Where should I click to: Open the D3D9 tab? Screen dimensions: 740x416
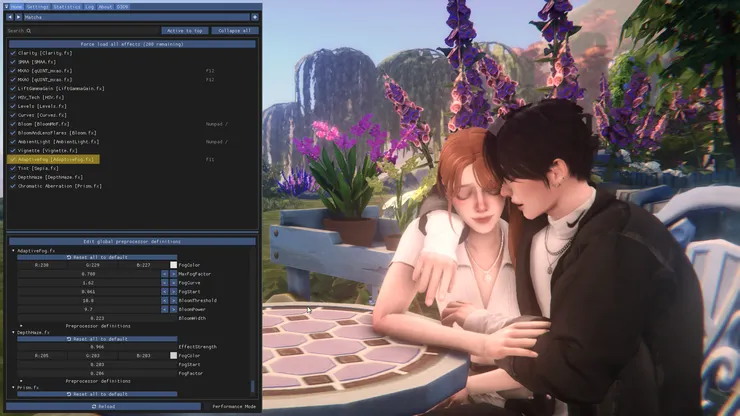[x=122, y=7]
